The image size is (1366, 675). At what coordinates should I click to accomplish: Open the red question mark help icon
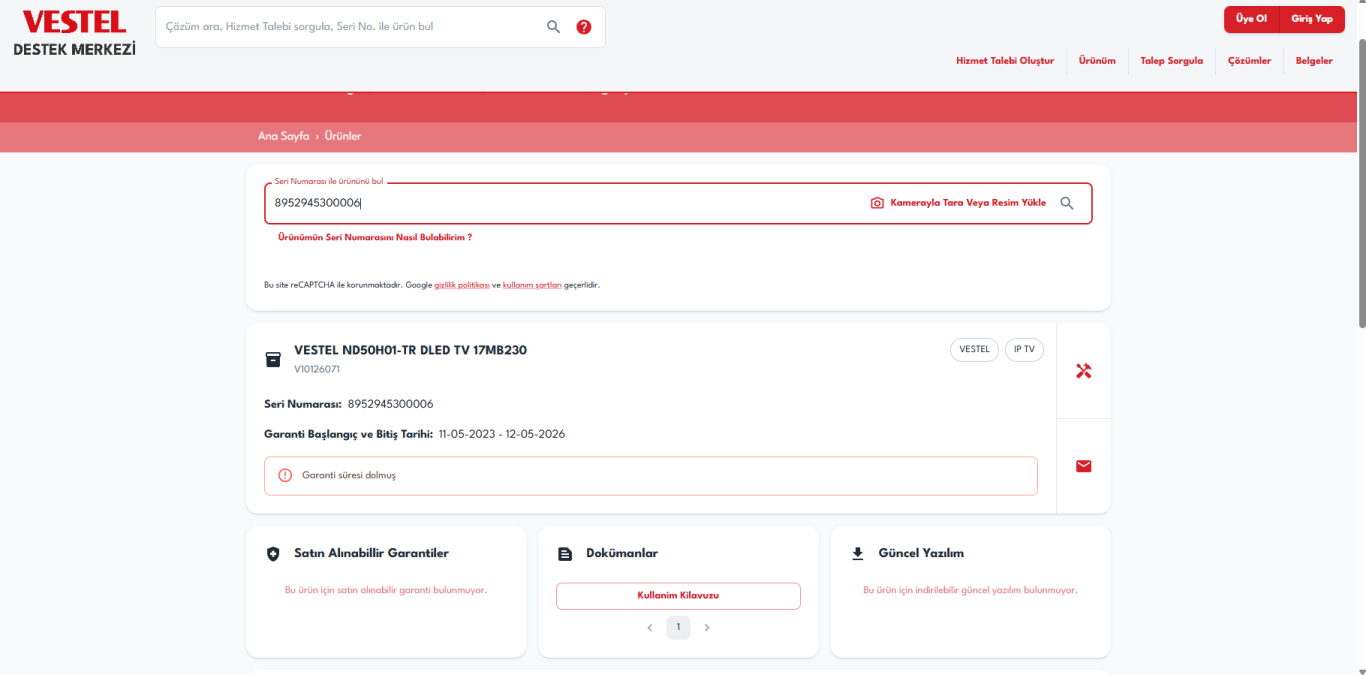[x=584, y=27]
